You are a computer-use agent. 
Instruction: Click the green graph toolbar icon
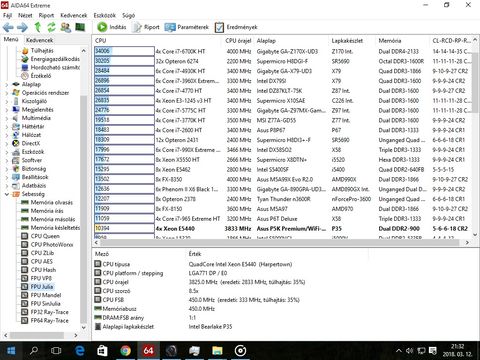pos(80,27)
